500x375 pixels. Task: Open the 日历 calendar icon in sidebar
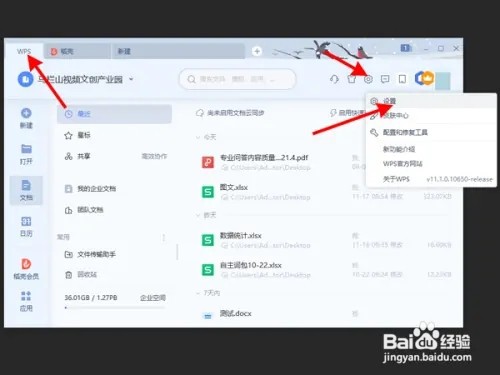[26, 221]
